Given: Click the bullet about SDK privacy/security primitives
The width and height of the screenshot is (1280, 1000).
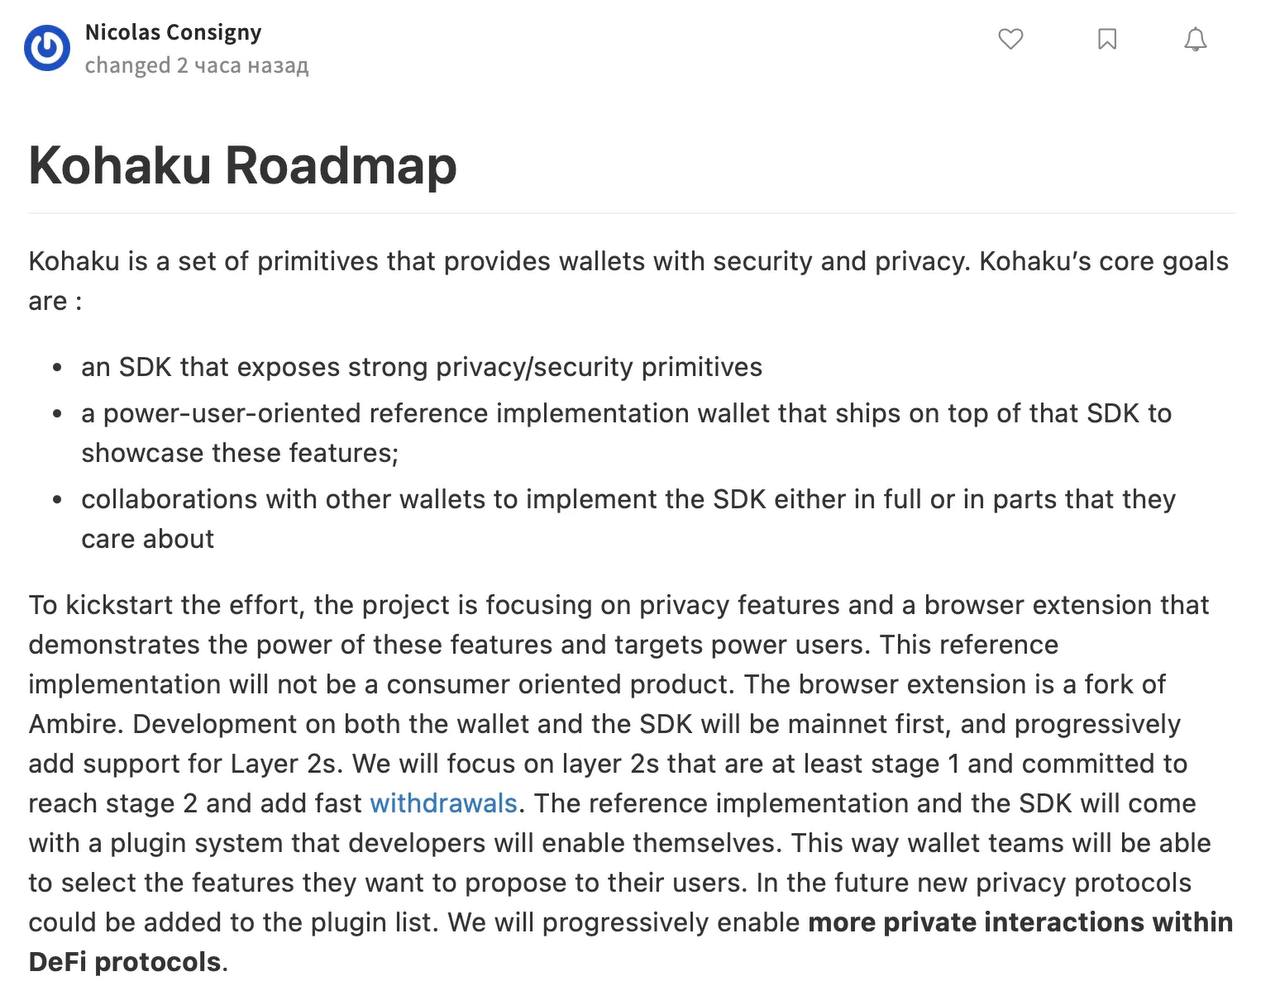Looking at the screenshot, I should pyautogui.click(x=421, y=367).
